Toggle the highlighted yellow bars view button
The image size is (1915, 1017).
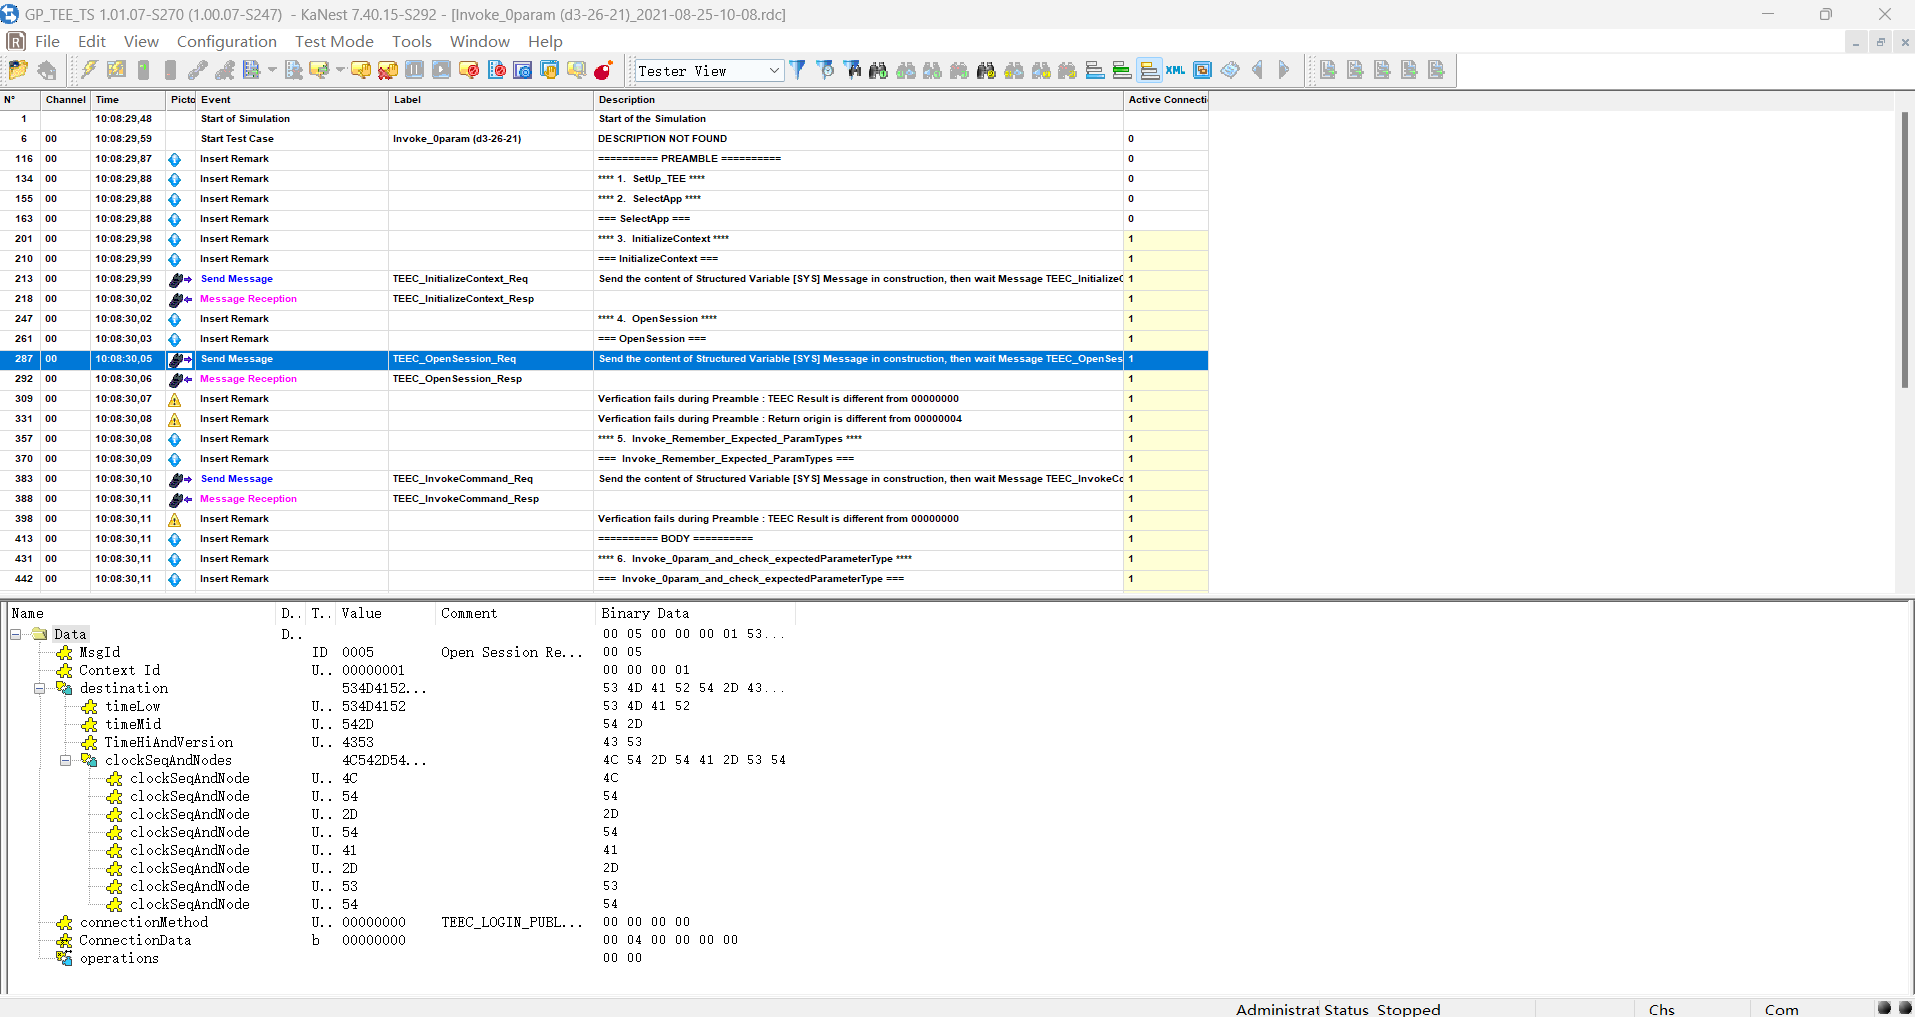point(1149,70)
